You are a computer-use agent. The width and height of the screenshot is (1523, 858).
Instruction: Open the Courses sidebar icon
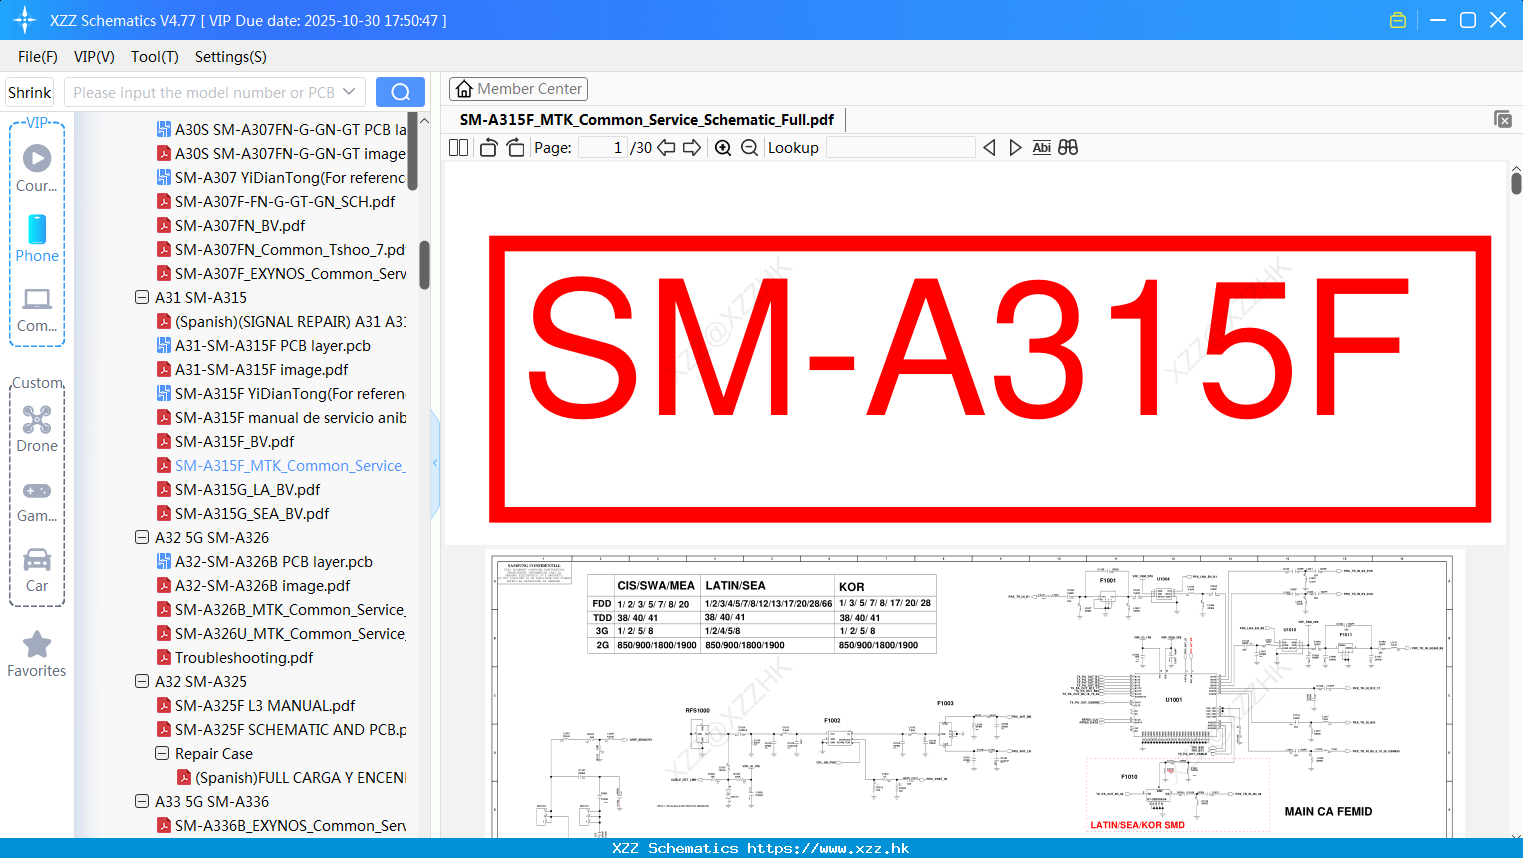click(37, 168)
